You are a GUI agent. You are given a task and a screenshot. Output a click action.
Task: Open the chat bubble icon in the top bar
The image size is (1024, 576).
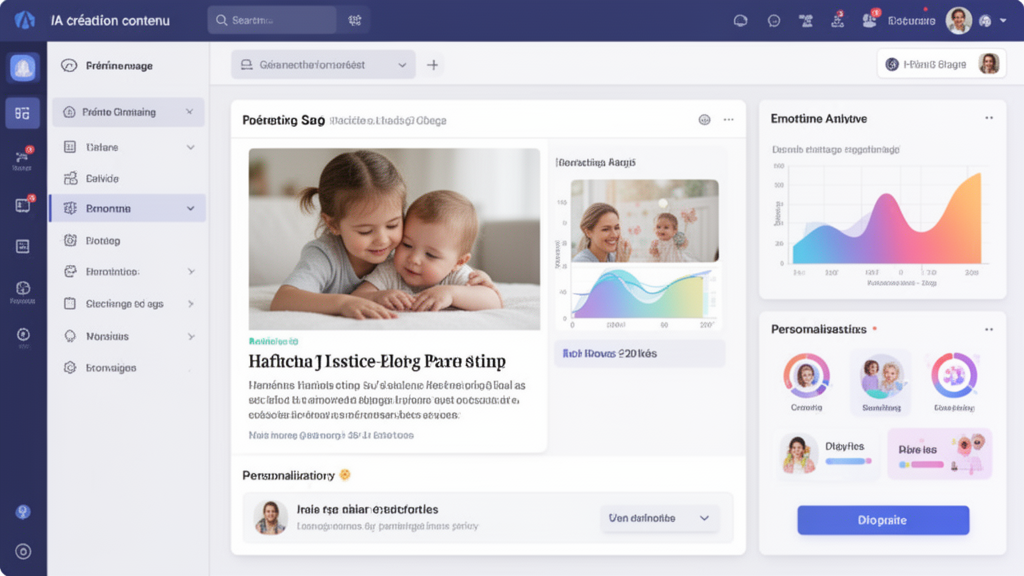773,19
